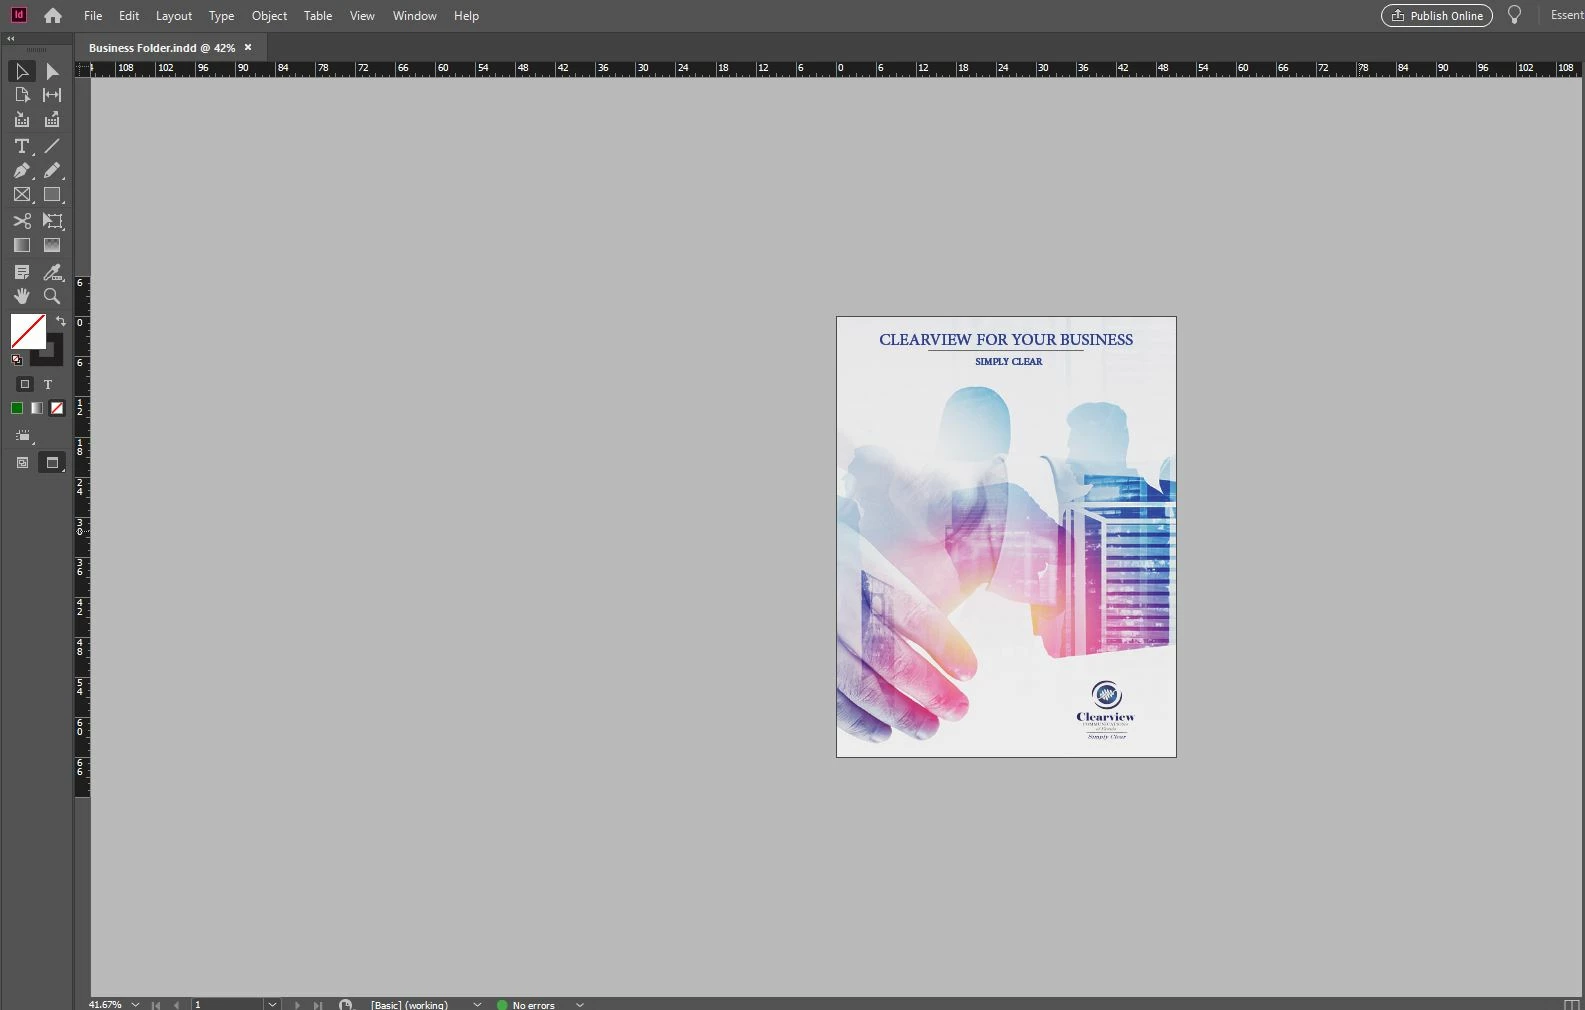
Task: Select the Free Transform tool
Action: pyautogui.click(x=52, y=221)
